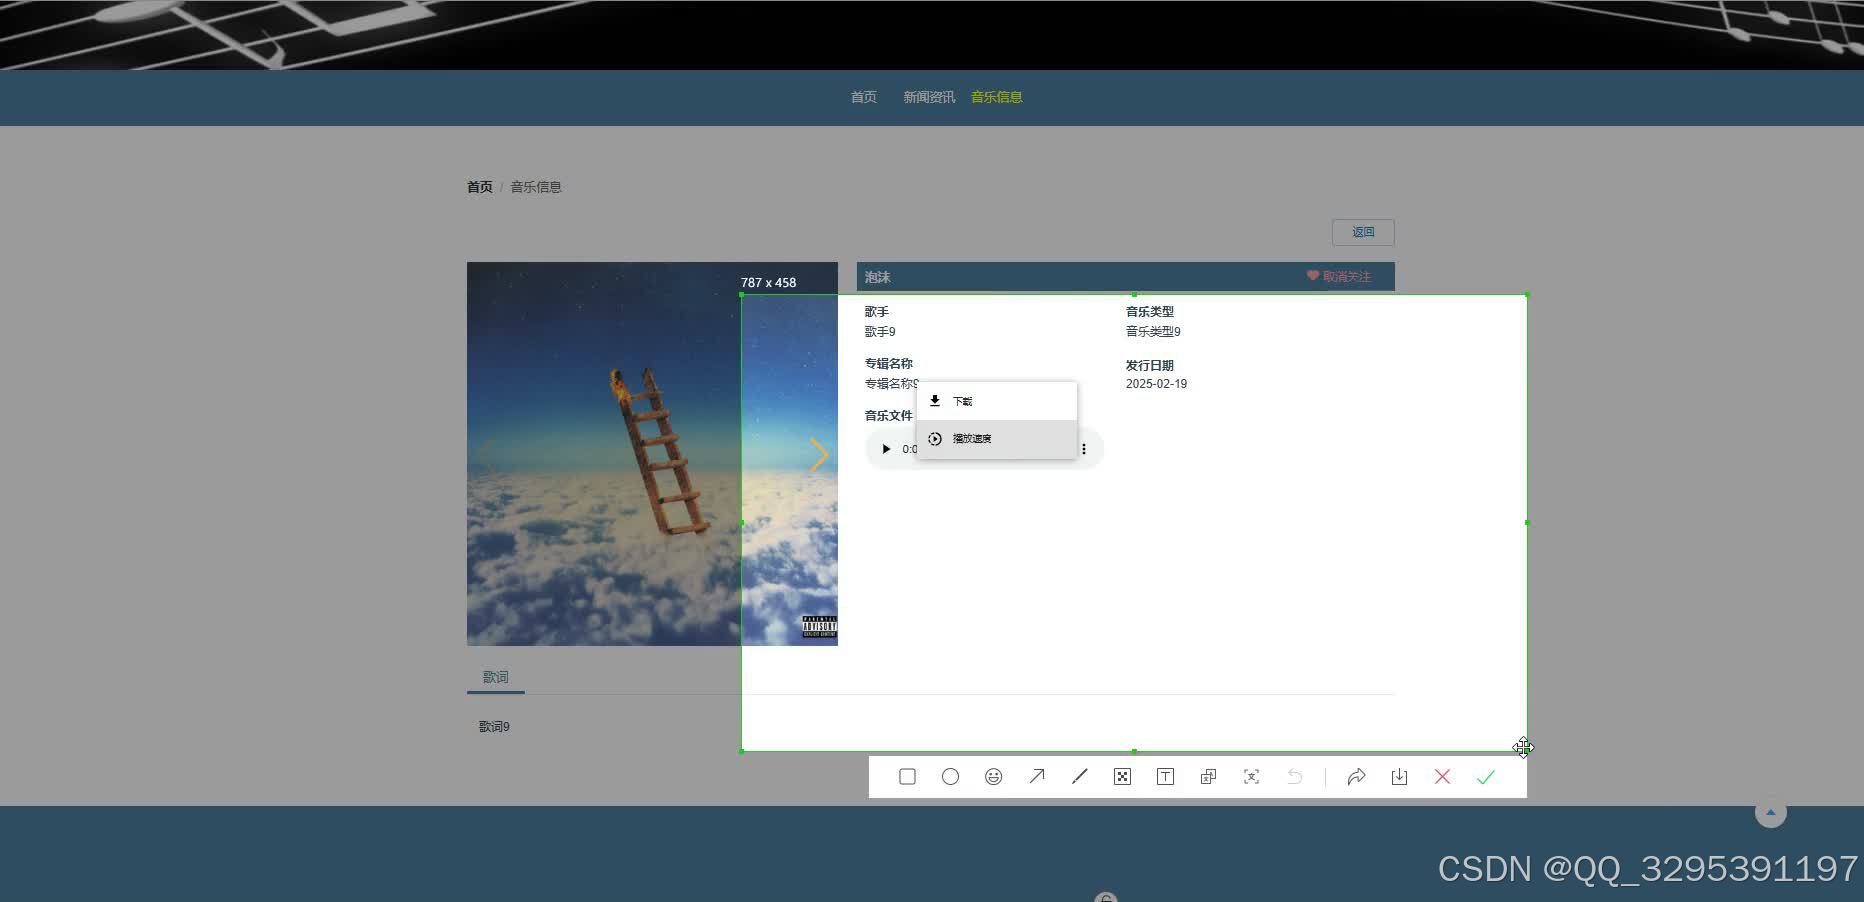Click the ladder album cover image
Image resolution: width=1864 pixels, height=902 pixels.
coord(652,454)
